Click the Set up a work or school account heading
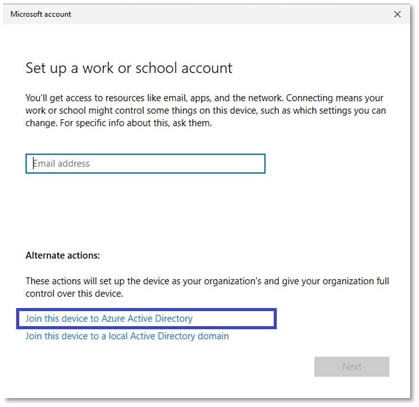 click(129, 68)
